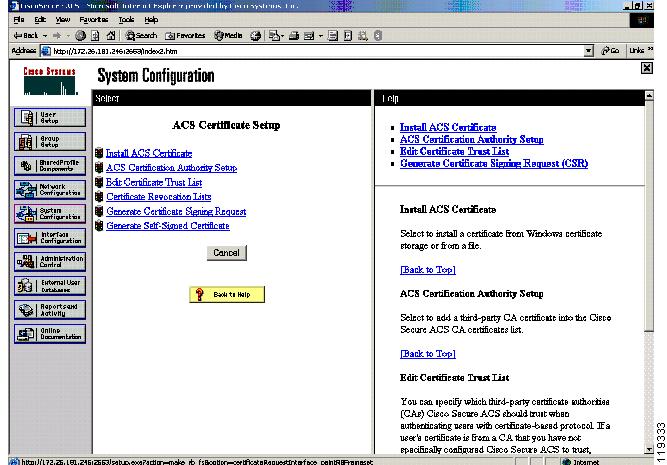The image size is (667, 465).
Task: Click the help pane scroll down arrow
Action: [649, 449]
